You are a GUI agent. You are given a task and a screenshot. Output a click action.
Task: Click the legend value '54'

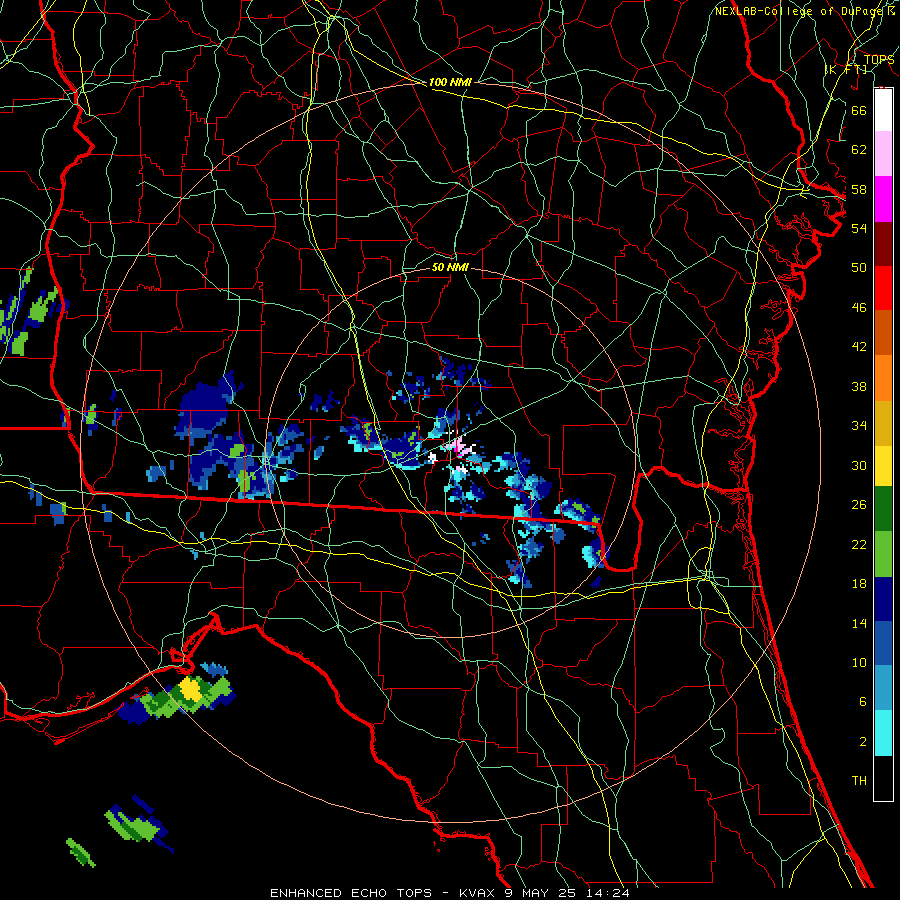859,228
